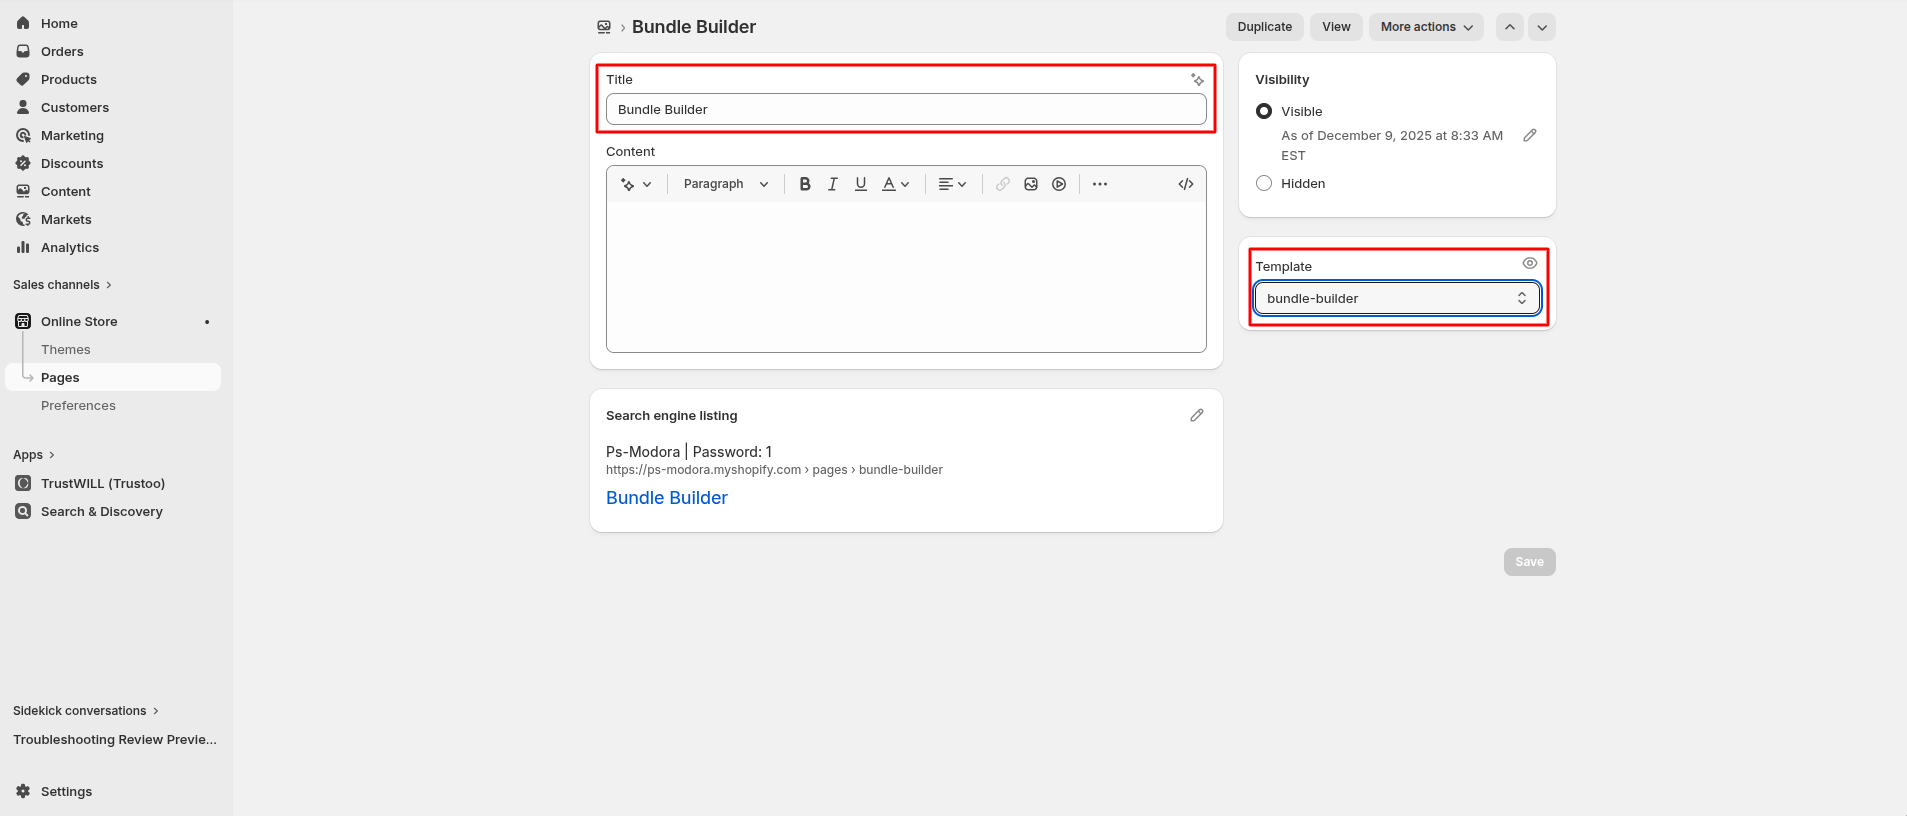Click the Duplicate button
The height and width of the screenshot is (816, 1907).
(x=1265, y=27)
